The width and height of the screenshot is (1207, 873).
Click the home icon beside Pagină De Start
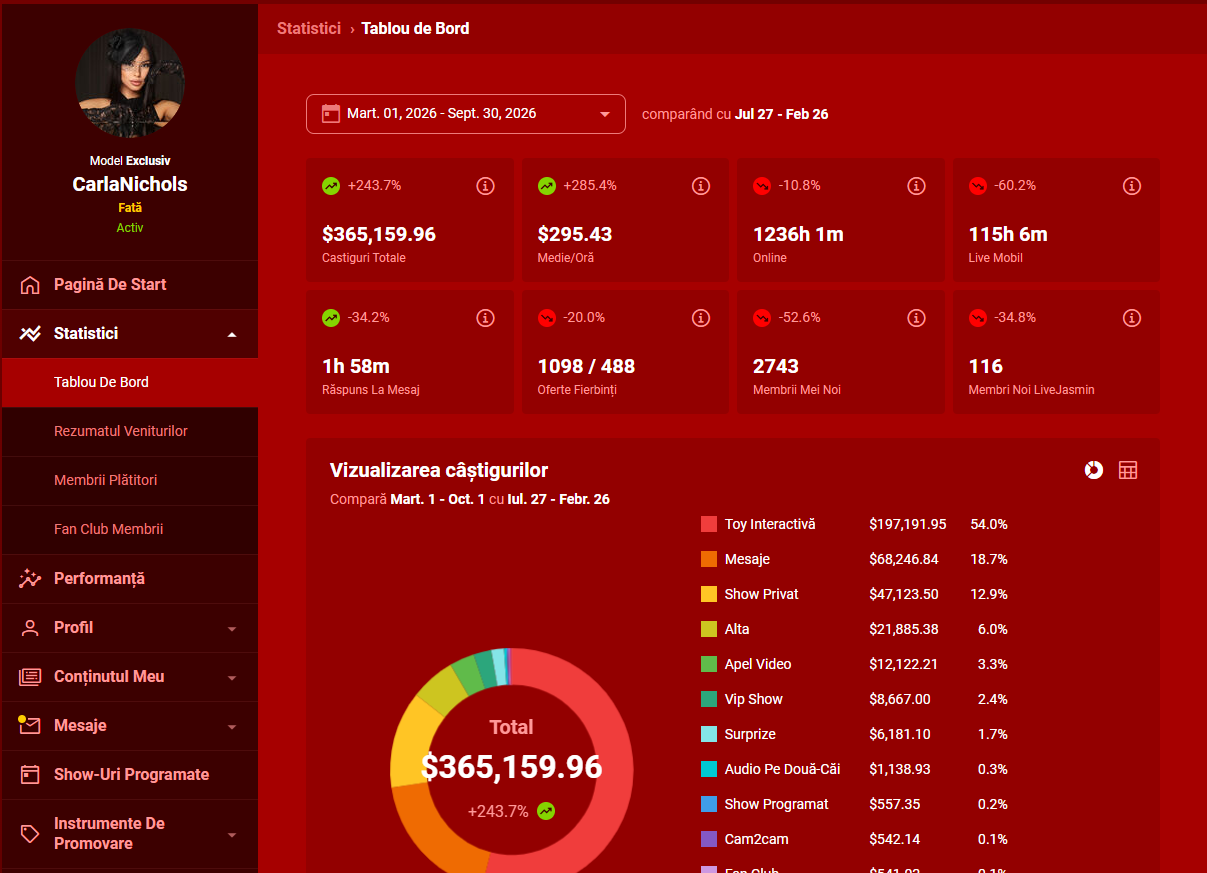pos(30,285)
